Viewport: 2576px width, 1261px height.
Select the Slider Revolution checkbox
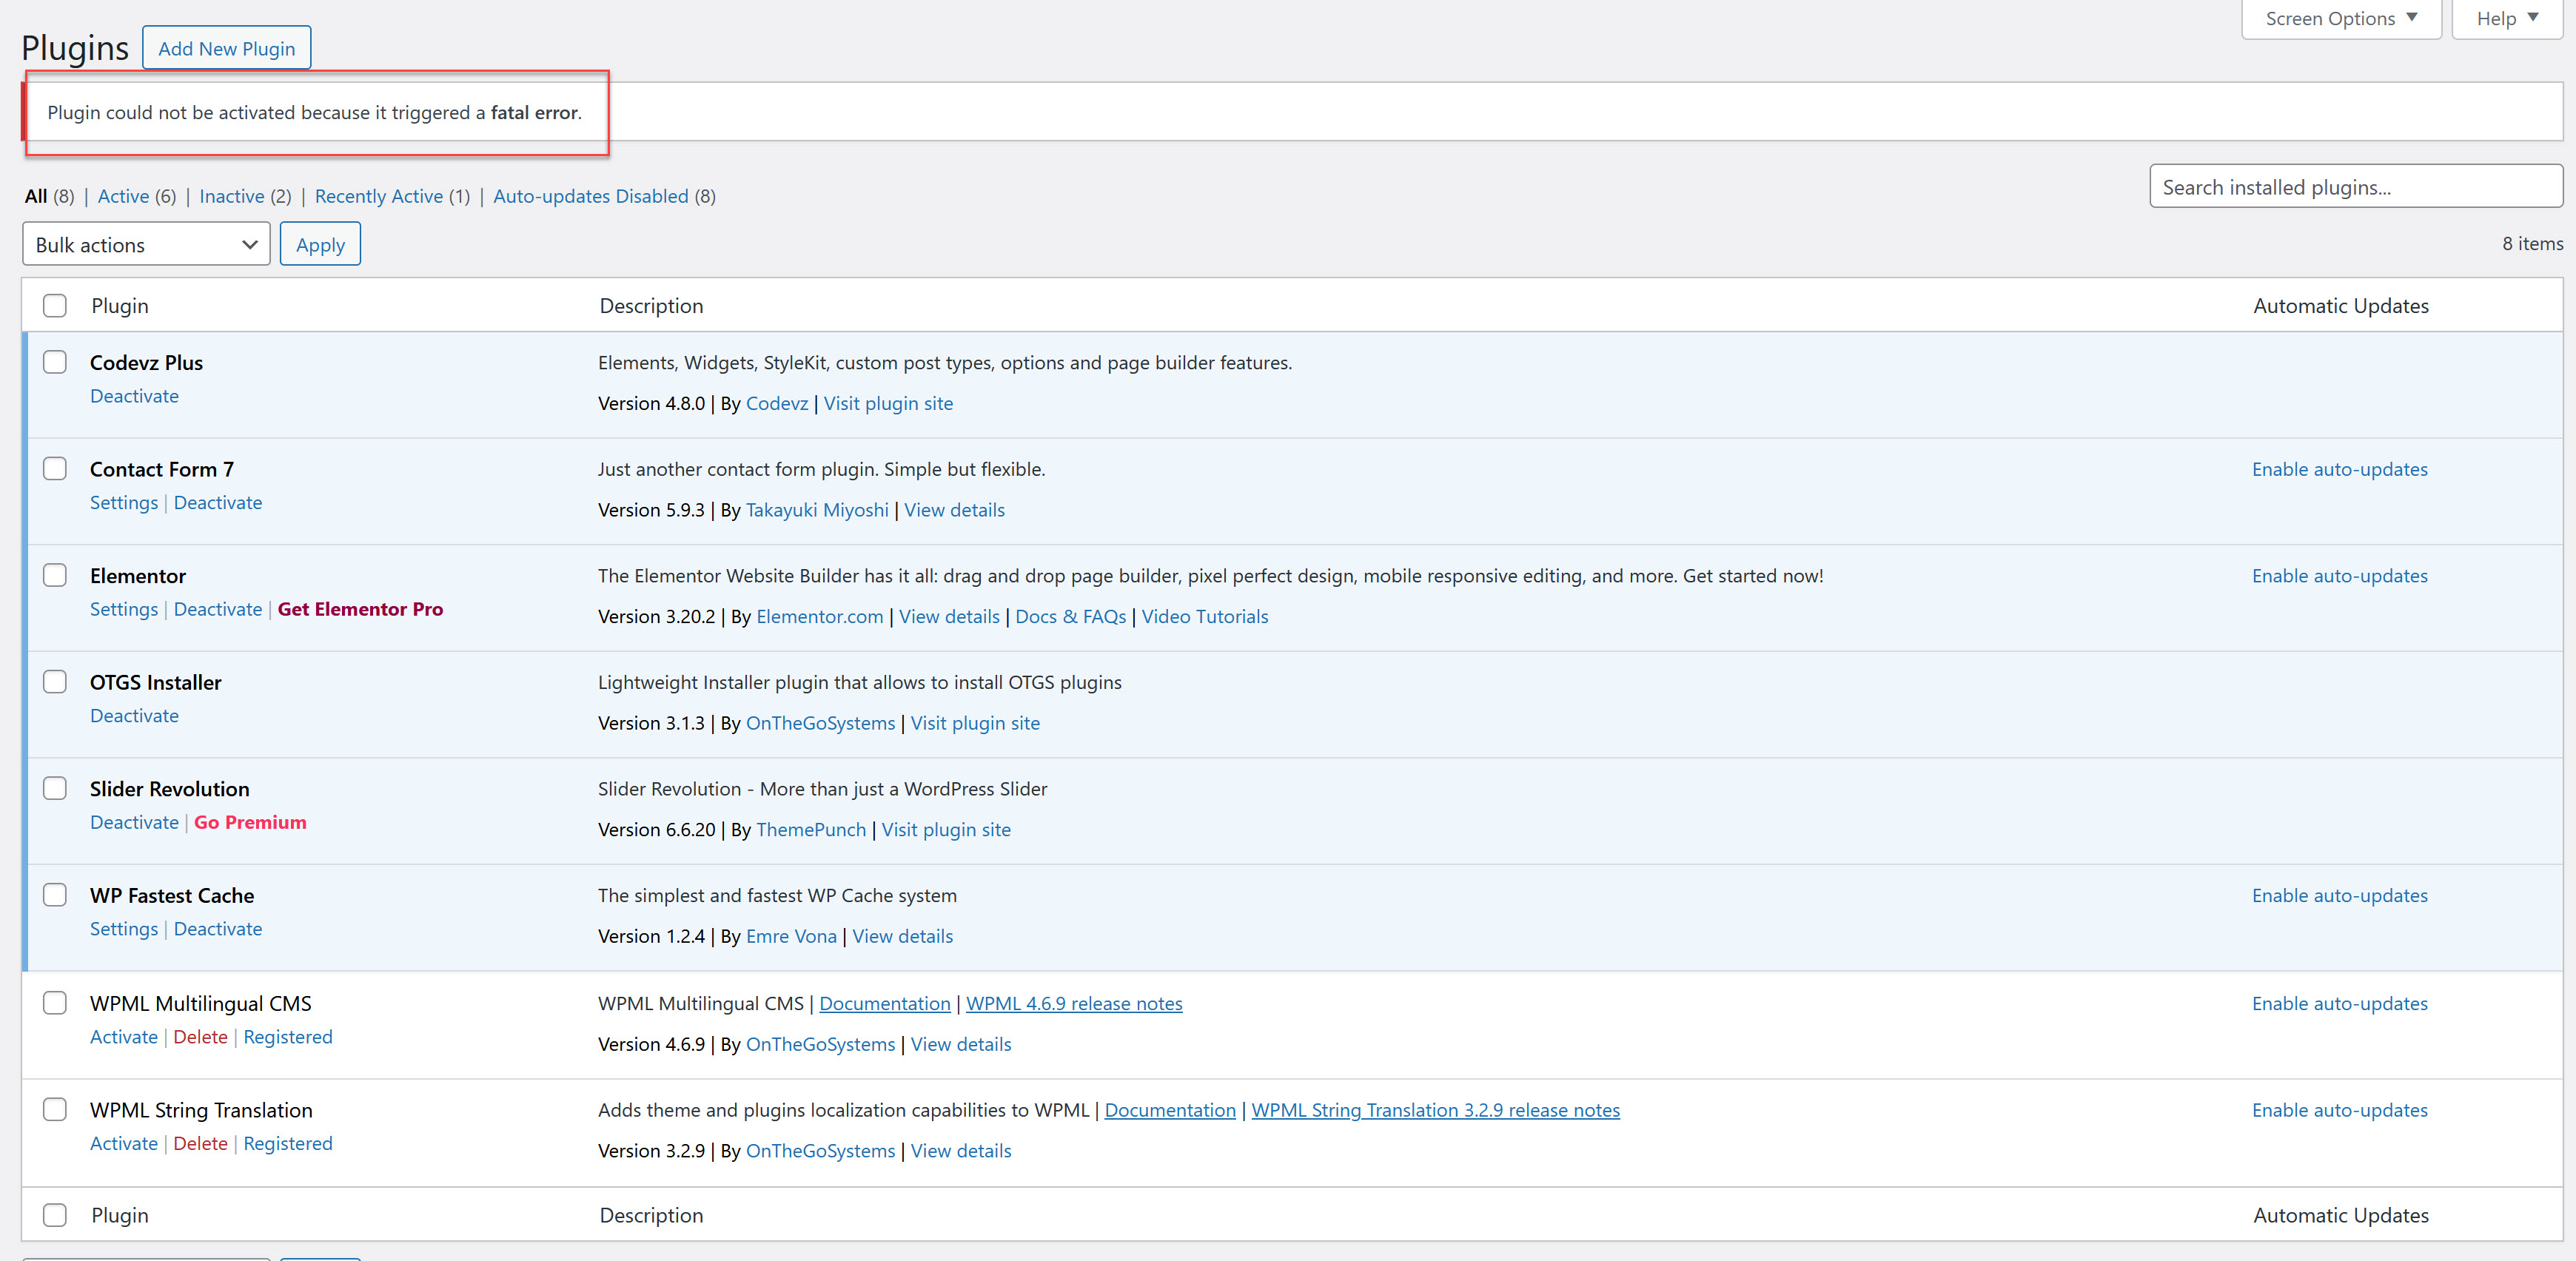pos(55,788)
